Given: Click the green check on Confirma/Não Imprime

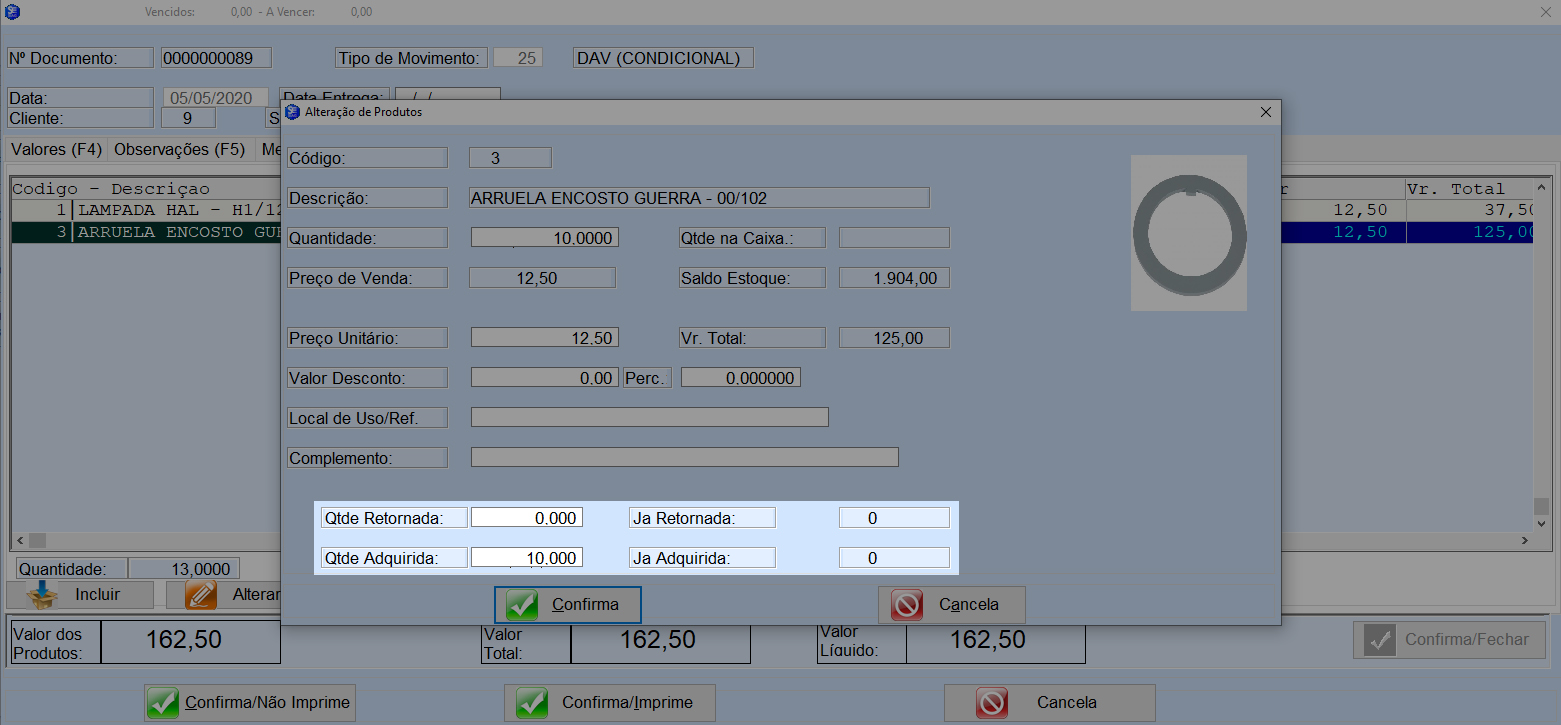Looking at the screenshot, I should 163,703.
